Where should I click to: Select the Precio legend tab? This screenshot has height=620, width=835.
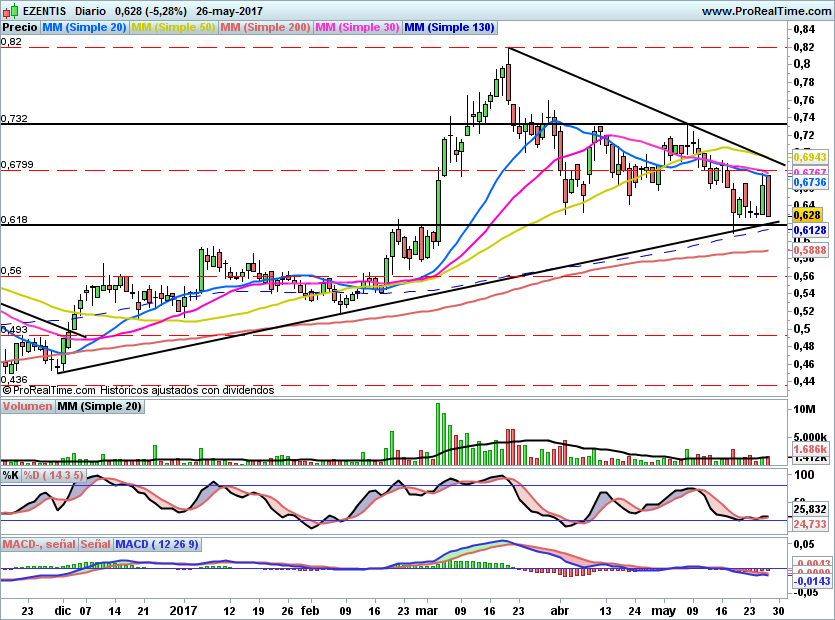pos(20,28)
